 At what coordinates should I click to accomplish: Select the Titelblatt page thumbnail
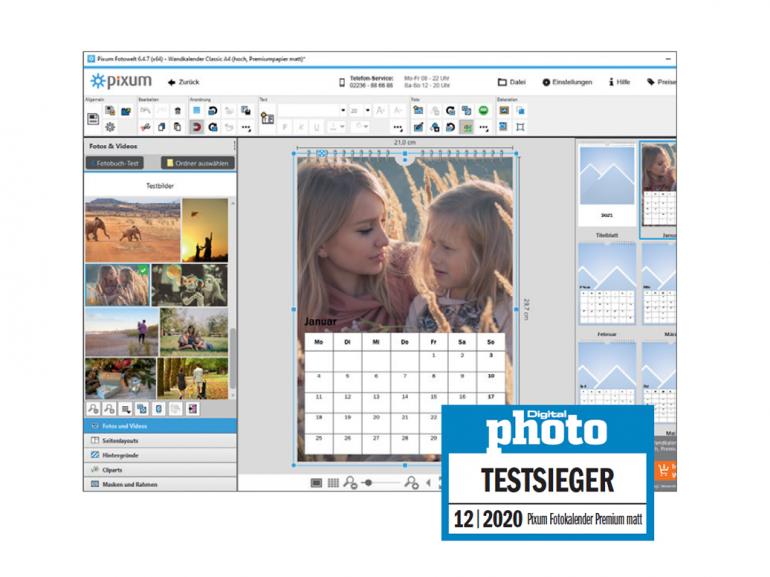coord(607,187)
